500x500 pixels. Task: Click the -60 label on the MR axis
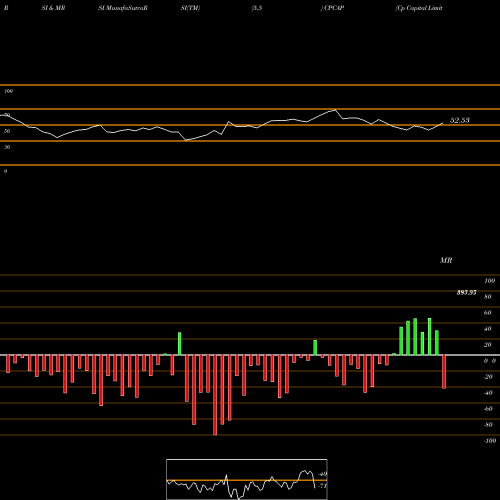pyautogui.click(x=488, y=409)
